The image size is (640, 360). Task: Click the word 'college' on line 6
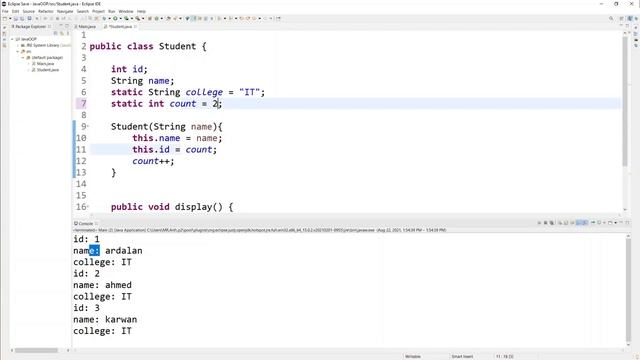pyautogui.click(x=204, y=92)
